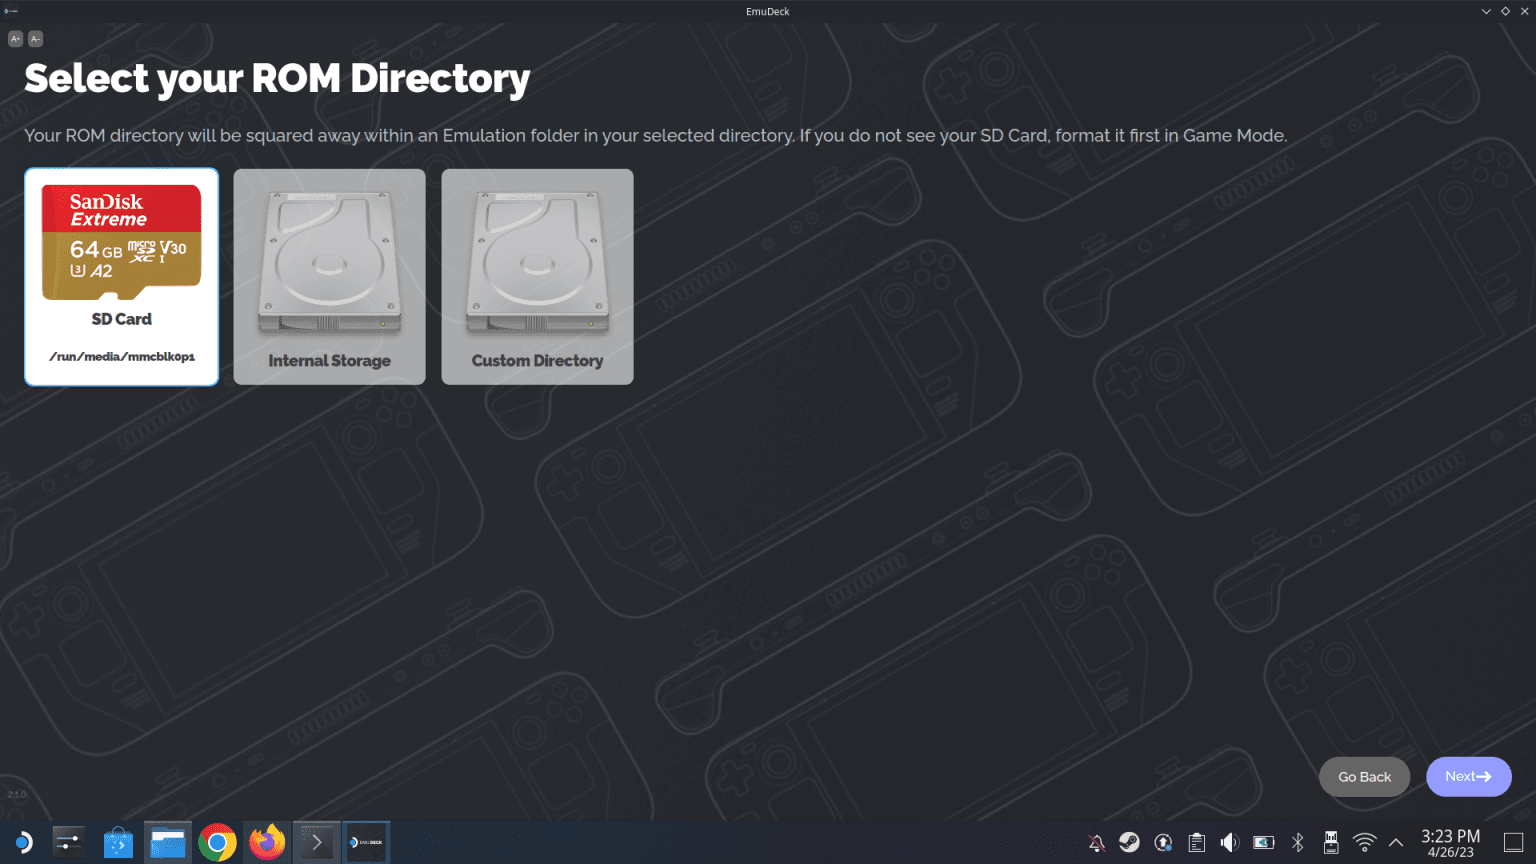
Task: Launch Firefox from the taskbar
Action: click(x=266, y=841)
